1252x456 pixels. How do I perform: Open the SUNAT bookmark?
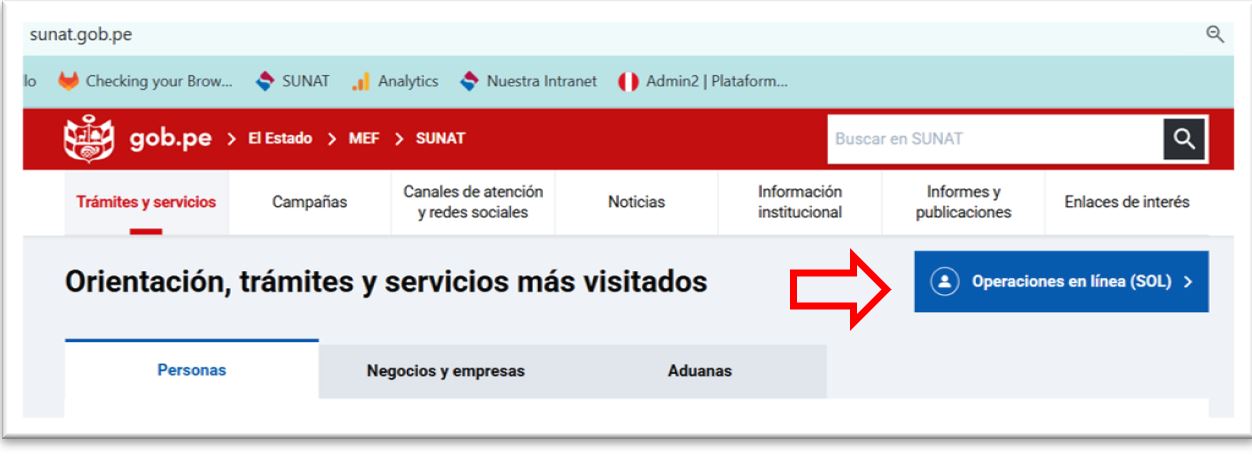tap(292, 82)
